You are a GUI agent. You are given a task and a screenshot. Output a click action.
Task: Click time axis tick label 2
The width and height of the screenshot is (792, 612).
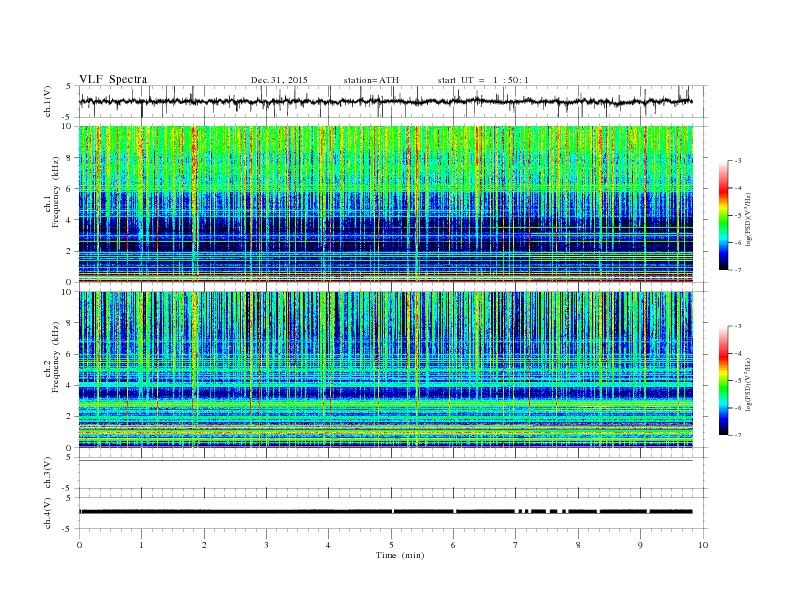pyautogui.click(x=204, y=545)
